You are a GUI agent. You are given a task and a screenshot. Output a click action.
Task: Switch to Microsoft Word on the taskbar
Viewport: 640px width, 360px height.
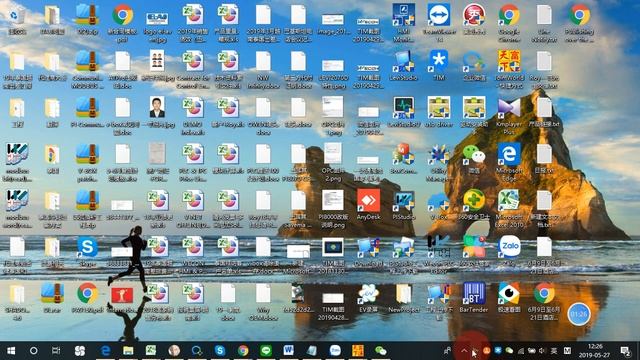tap(289, 351)
